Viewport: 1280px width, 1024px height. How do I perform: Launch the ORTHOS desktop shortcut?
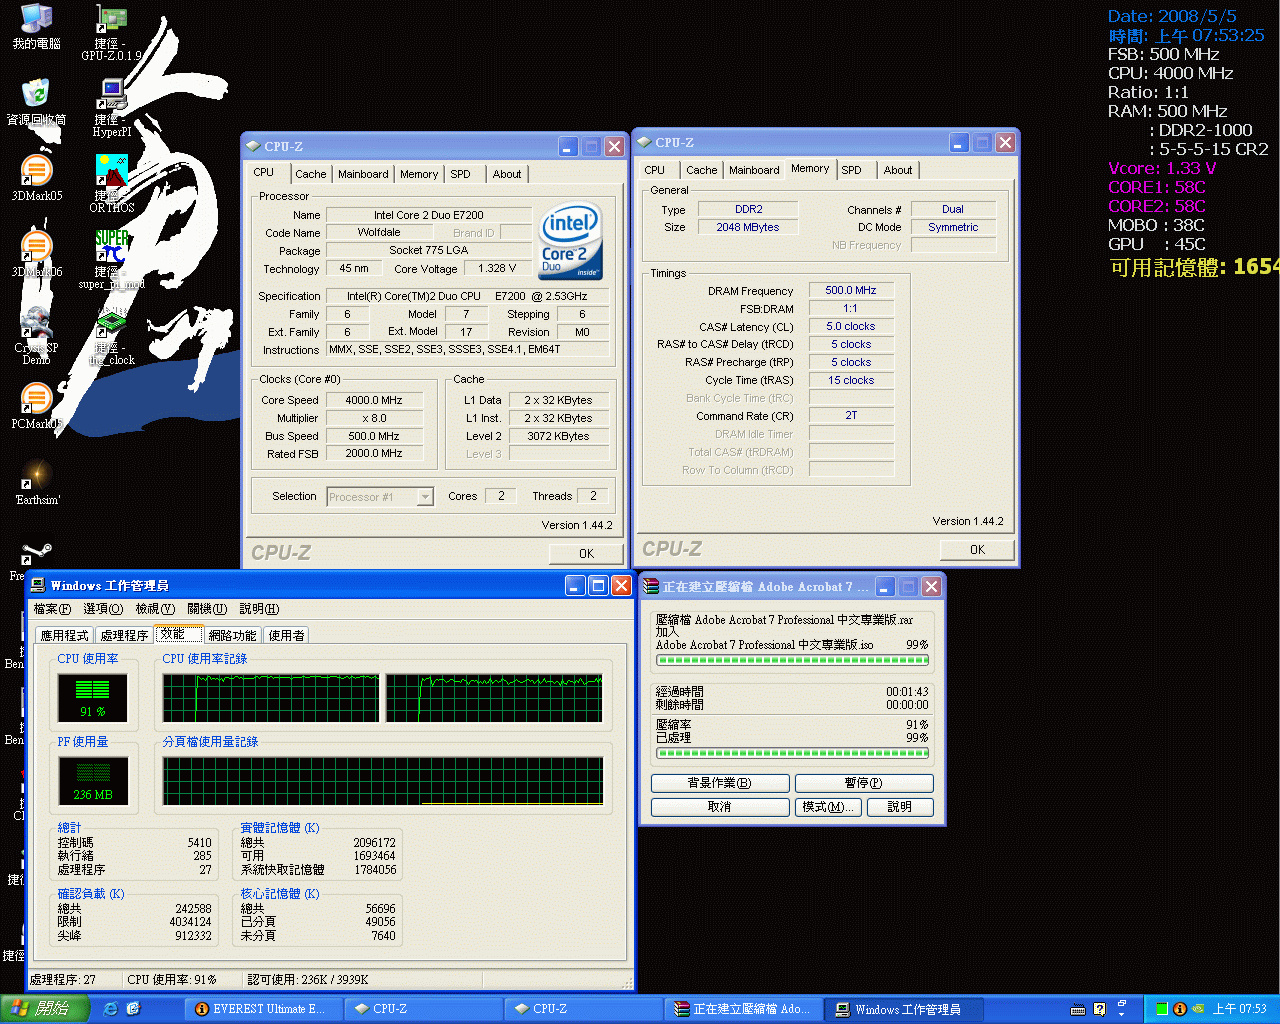coord(111,183)
